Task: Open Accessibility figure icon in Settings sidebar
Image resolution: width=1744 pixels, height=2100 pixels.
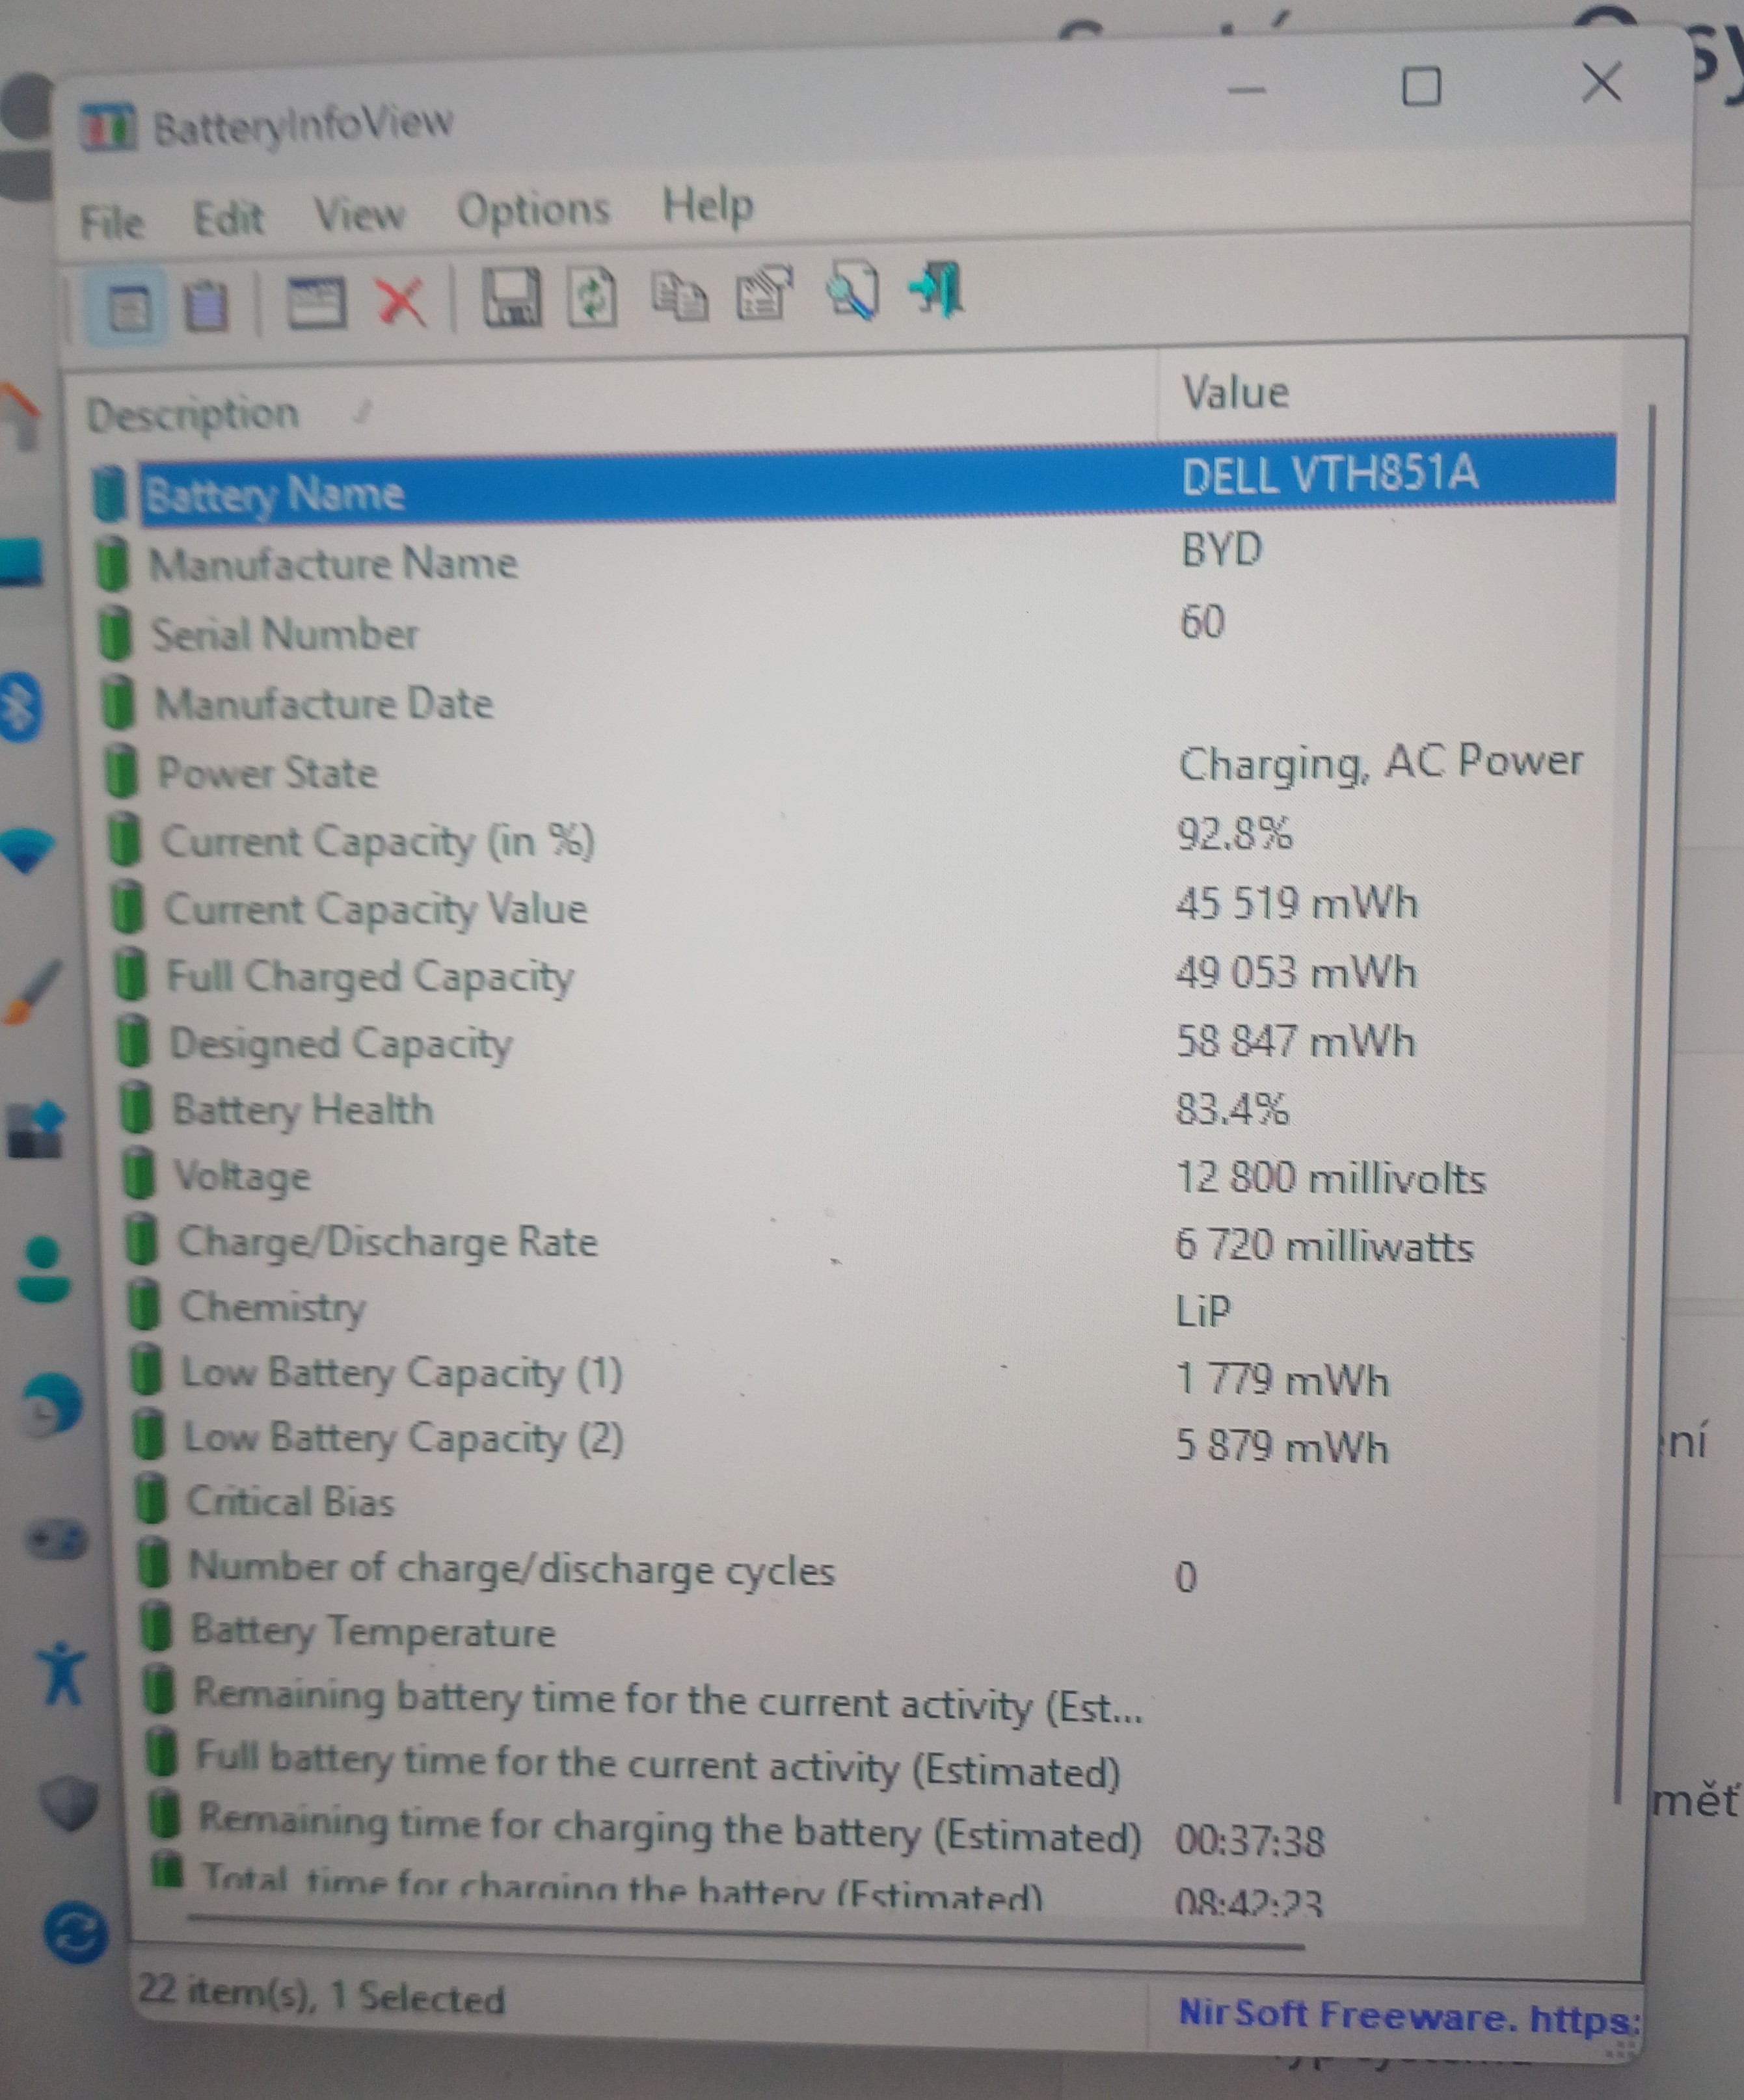Action: pos(62,1673)
